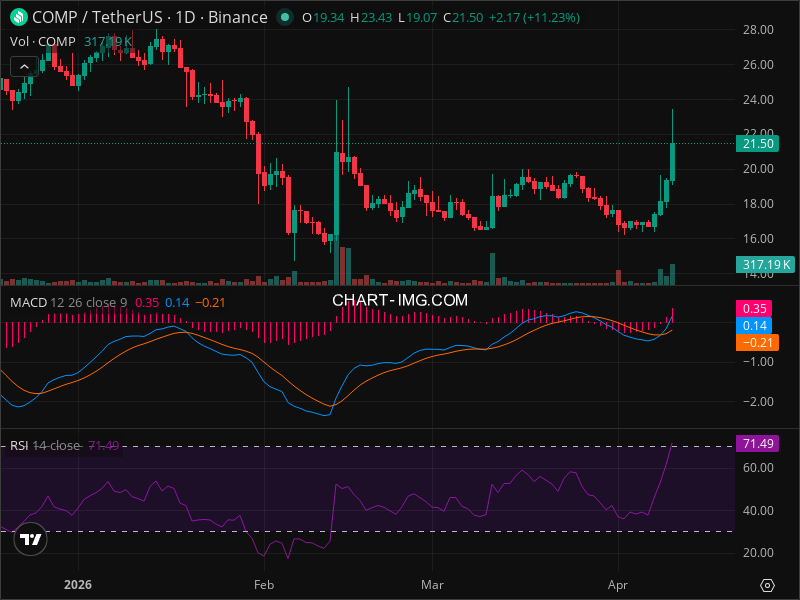Click the 71.49 RSI value label

[x=758, y=443]
